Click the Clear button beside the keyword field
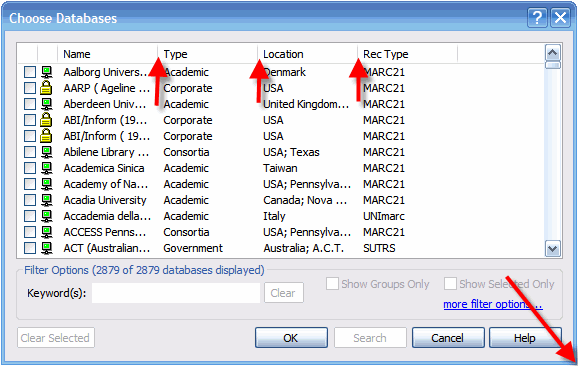578x366 pixels. pos(284,293)
